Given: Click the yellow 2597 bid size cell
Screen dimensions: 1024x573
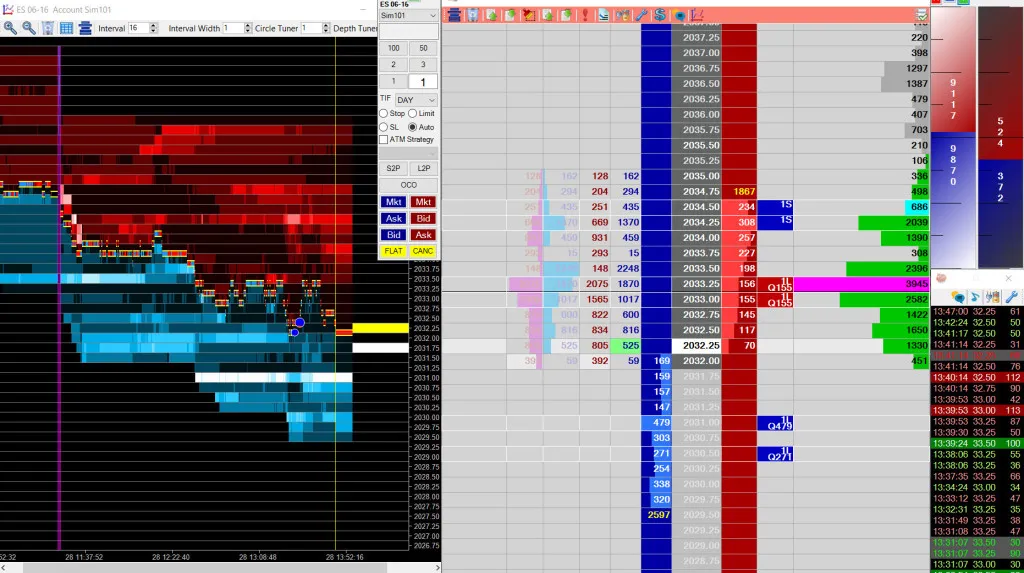Looking at the screenshot, I should pyautogui.click(x=656, y=515).
